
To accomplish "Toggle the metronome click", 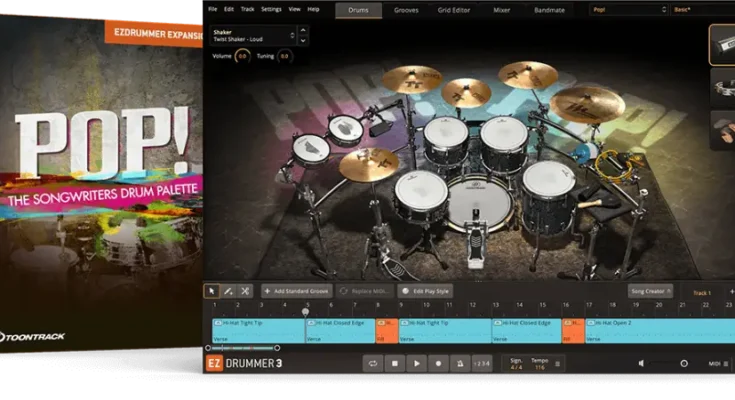I will click(460, 364).
